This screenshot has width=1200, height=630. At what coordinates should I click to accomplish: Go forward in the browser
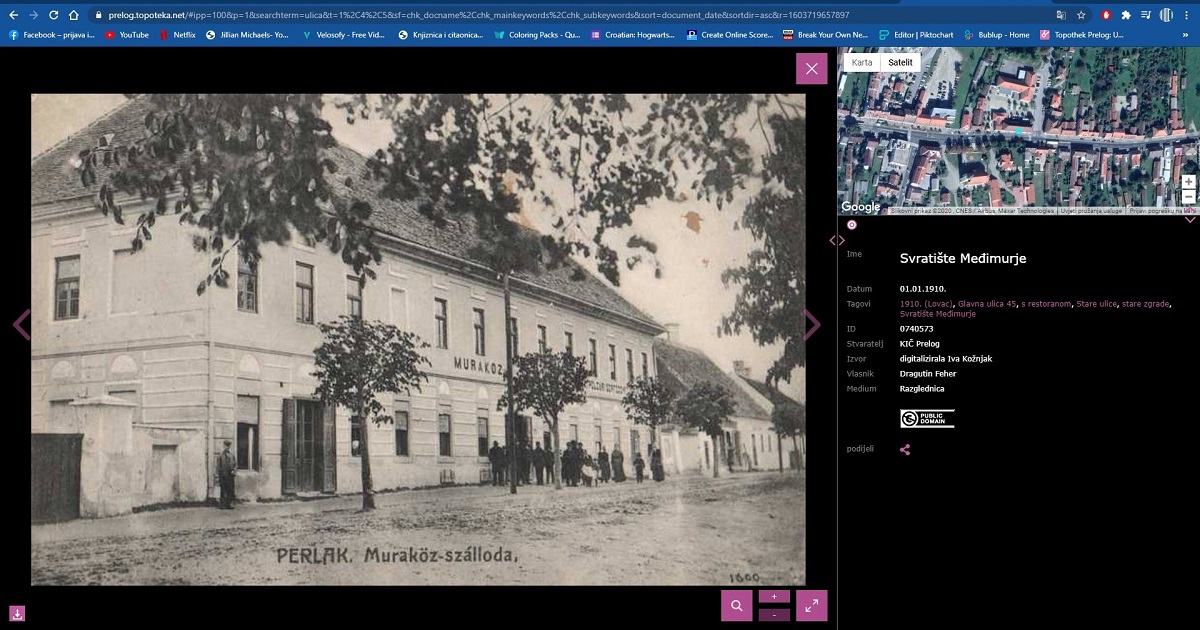coord(34,15)
